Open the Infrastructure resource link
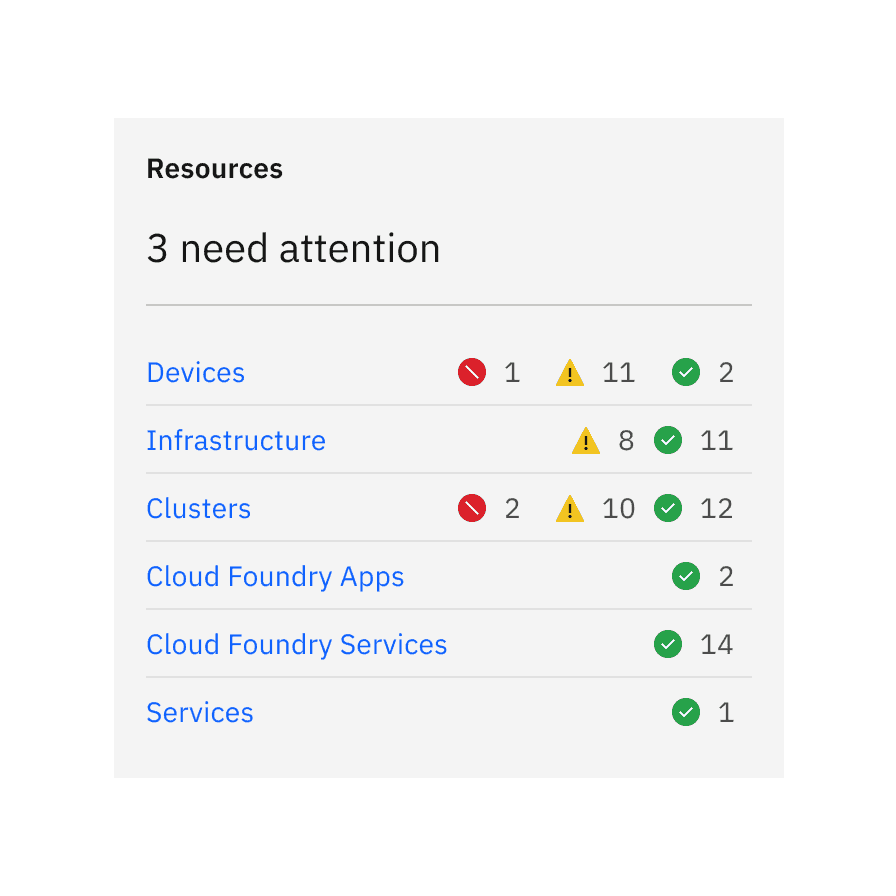The height and width of the screenshot is (896, 896). 236,440
